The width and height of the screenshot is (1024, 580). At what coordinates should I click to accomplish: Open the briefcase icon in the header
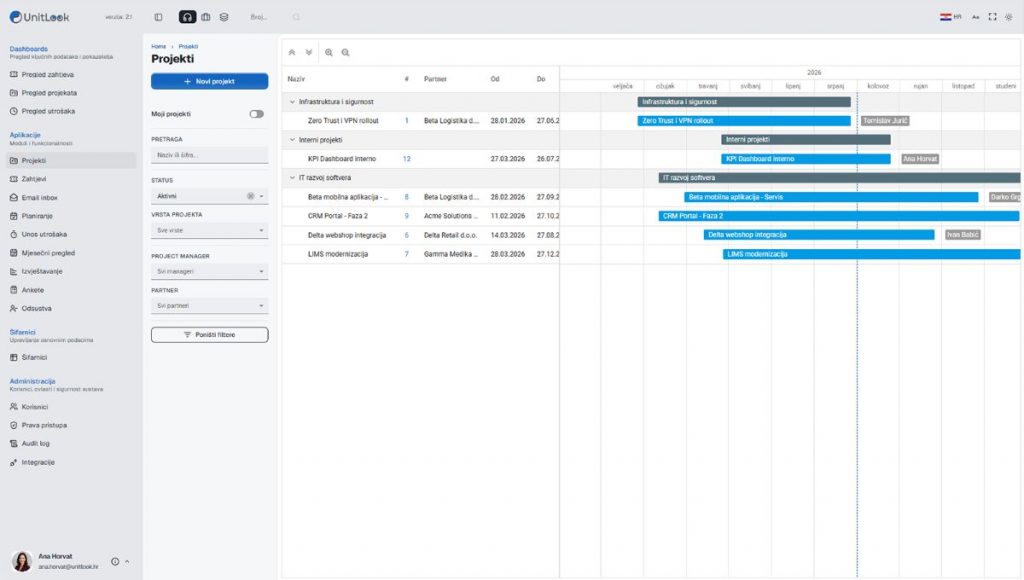(206, 17)
